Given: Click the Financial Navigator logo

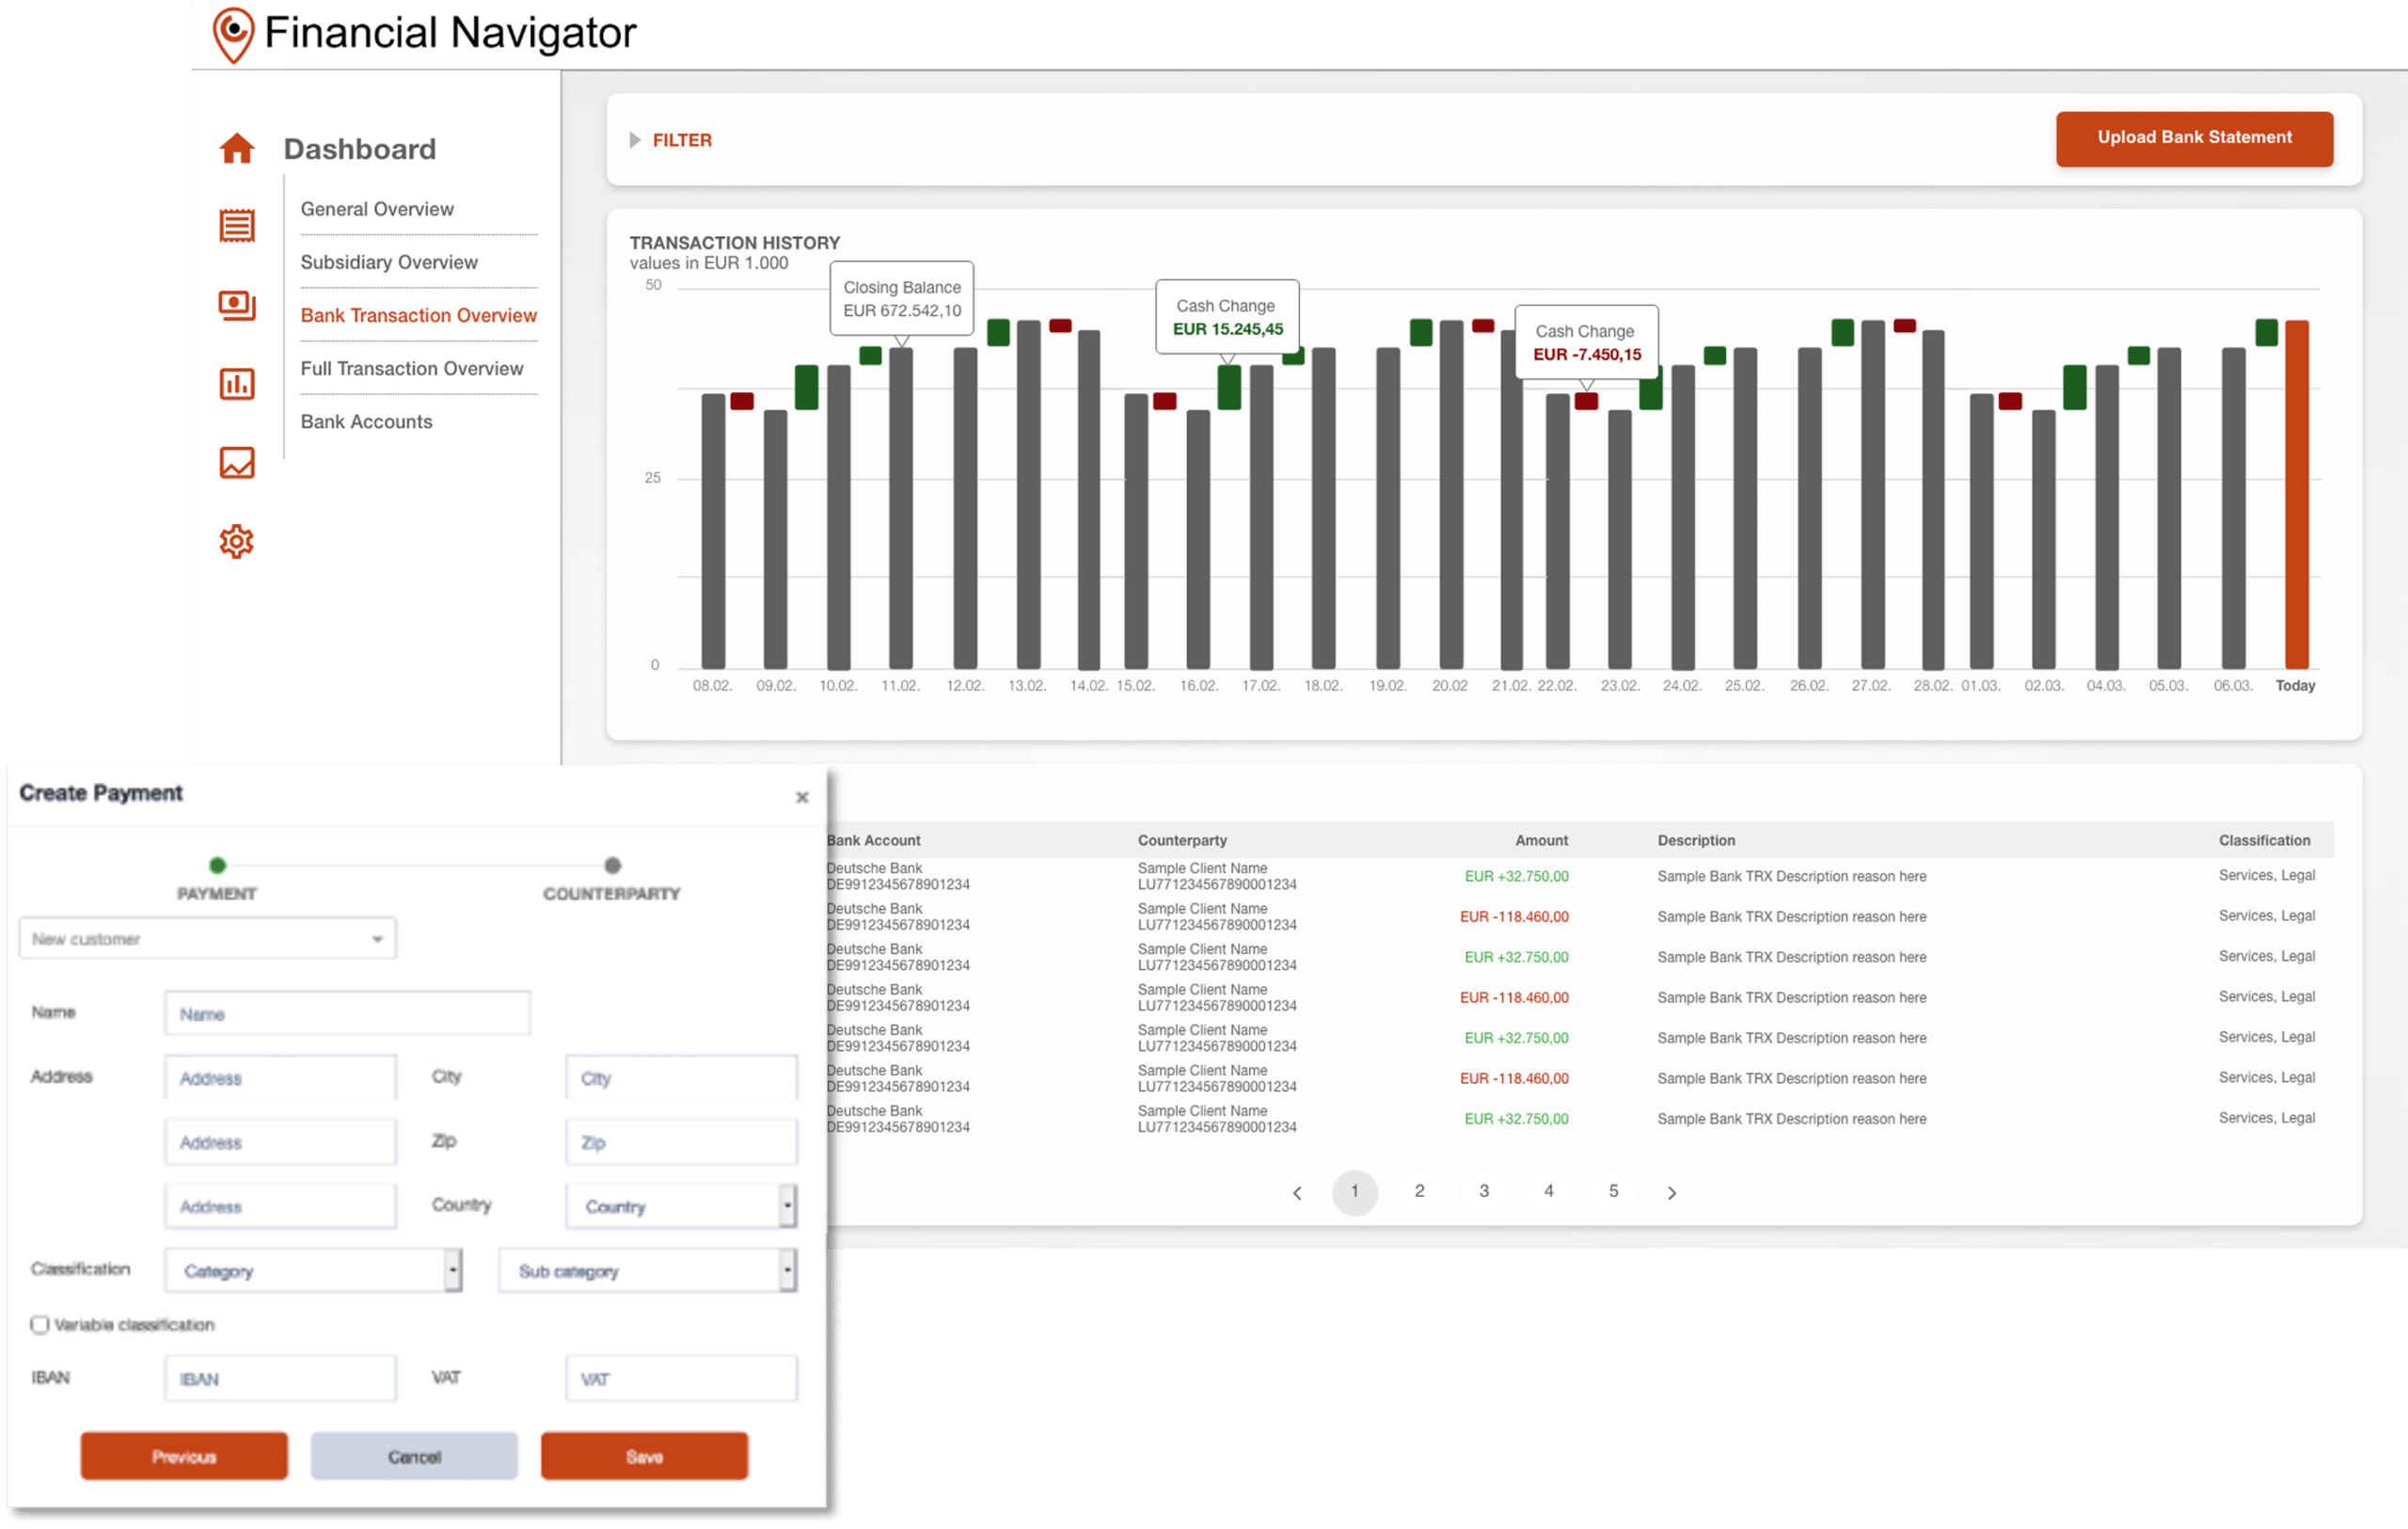Looking at the screenshot, I should pyautogui.click(x=234, y=34).
